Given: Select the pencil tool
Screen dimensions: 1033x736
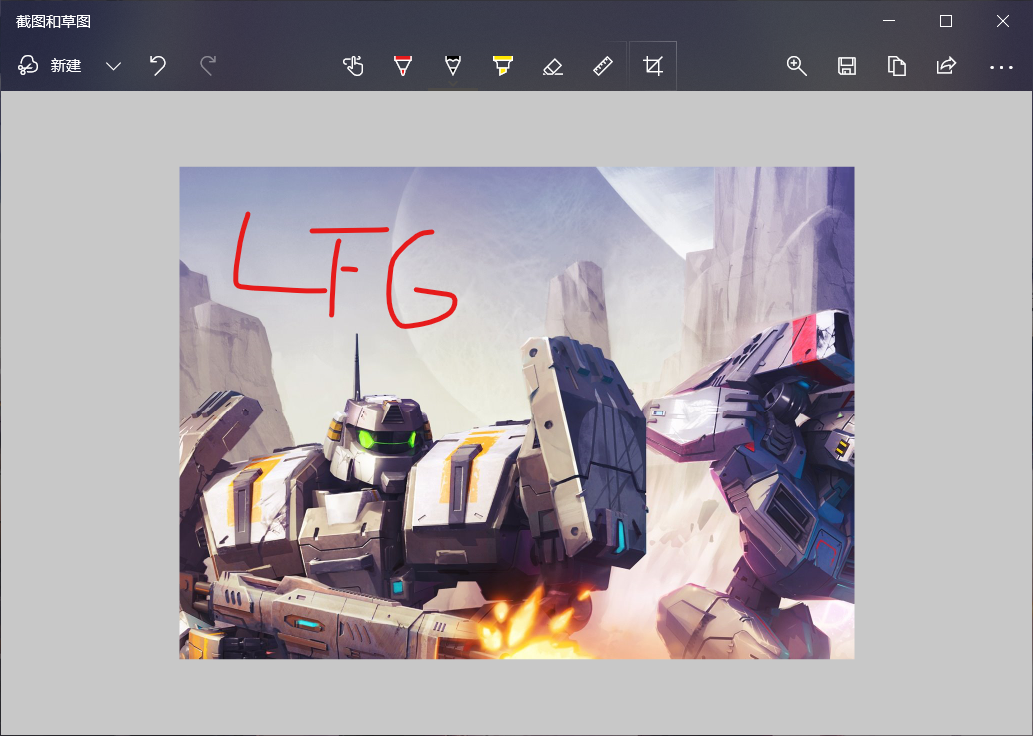Looking at the screenshot, I should pos(453,66).
